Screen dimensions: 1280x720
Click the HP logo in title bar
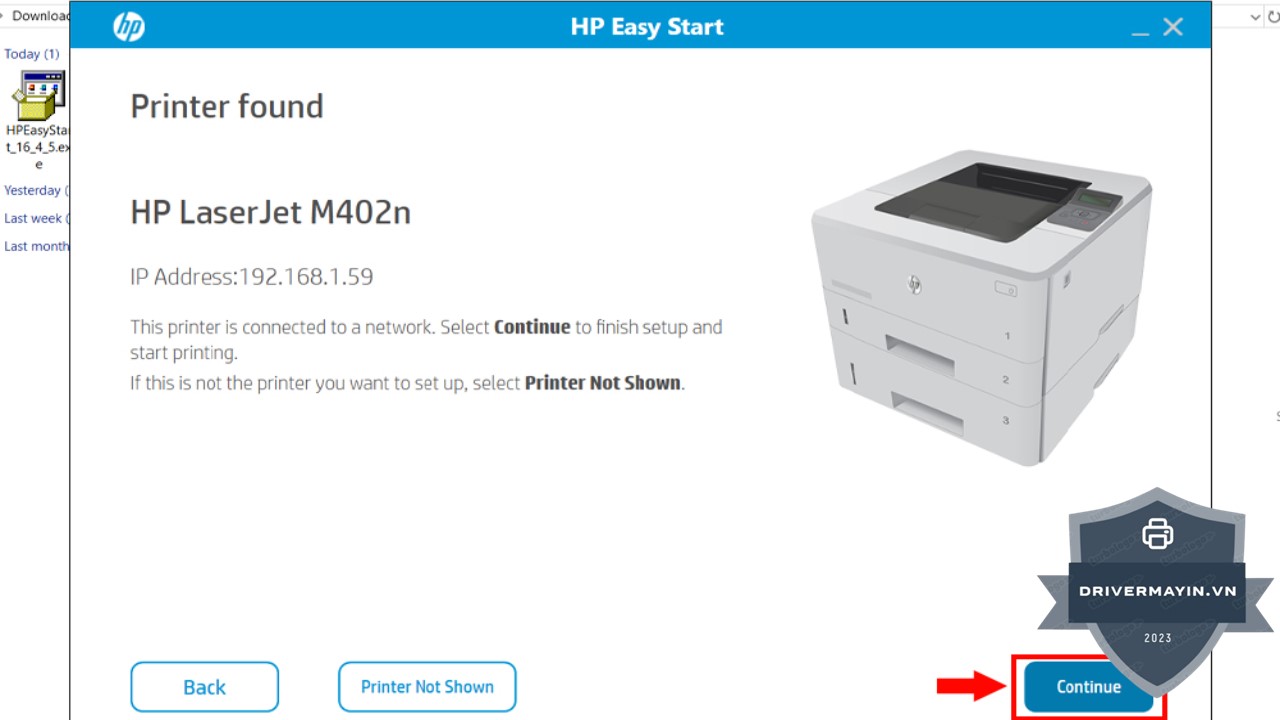129,27
